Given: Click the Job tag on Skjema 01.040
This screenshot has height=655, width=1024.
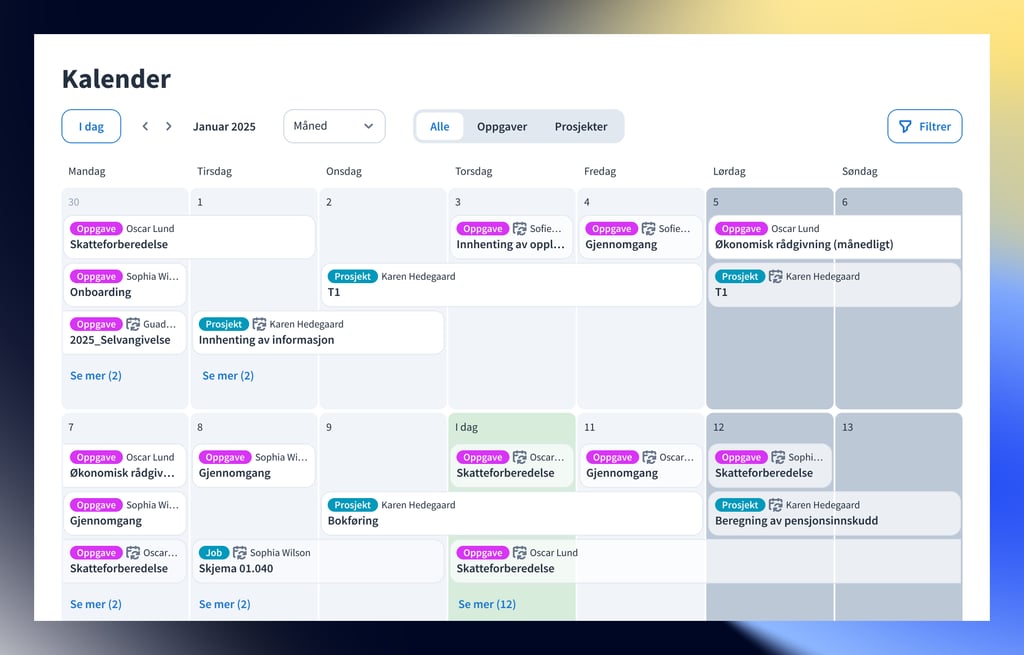Looking at the screenshot, I should pos(213,552).
